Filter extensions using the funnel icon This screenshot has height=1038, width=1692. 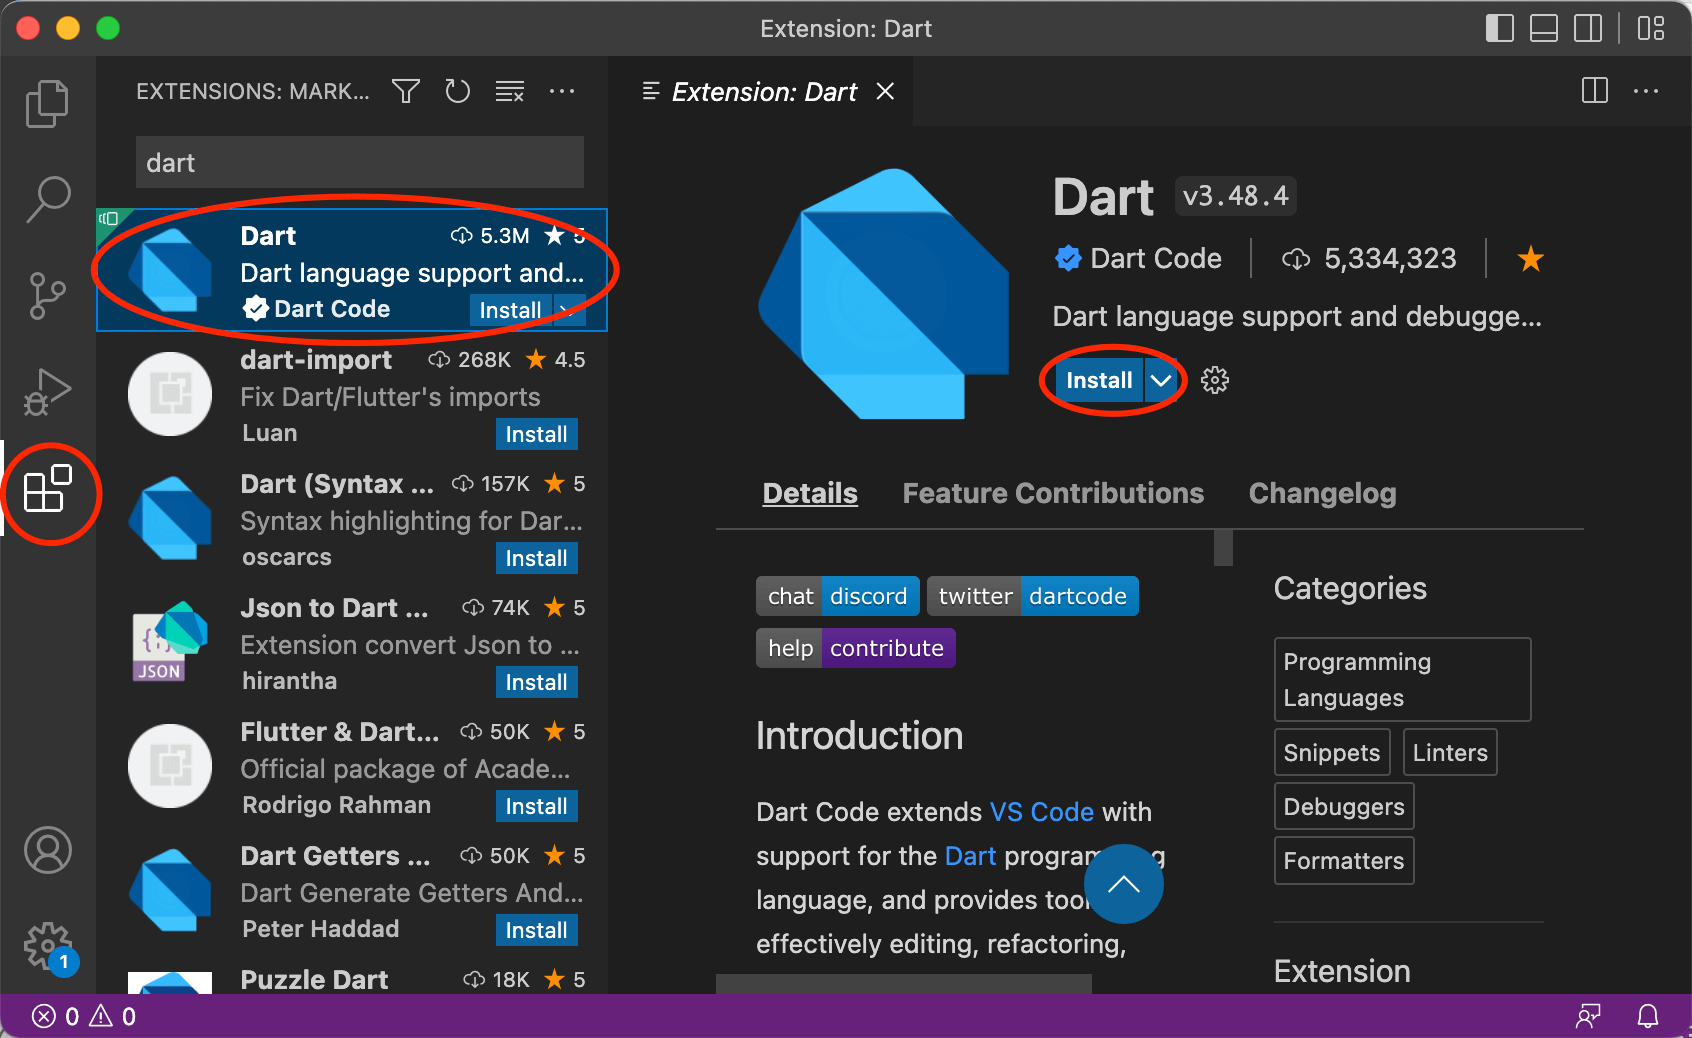point(405,92)
